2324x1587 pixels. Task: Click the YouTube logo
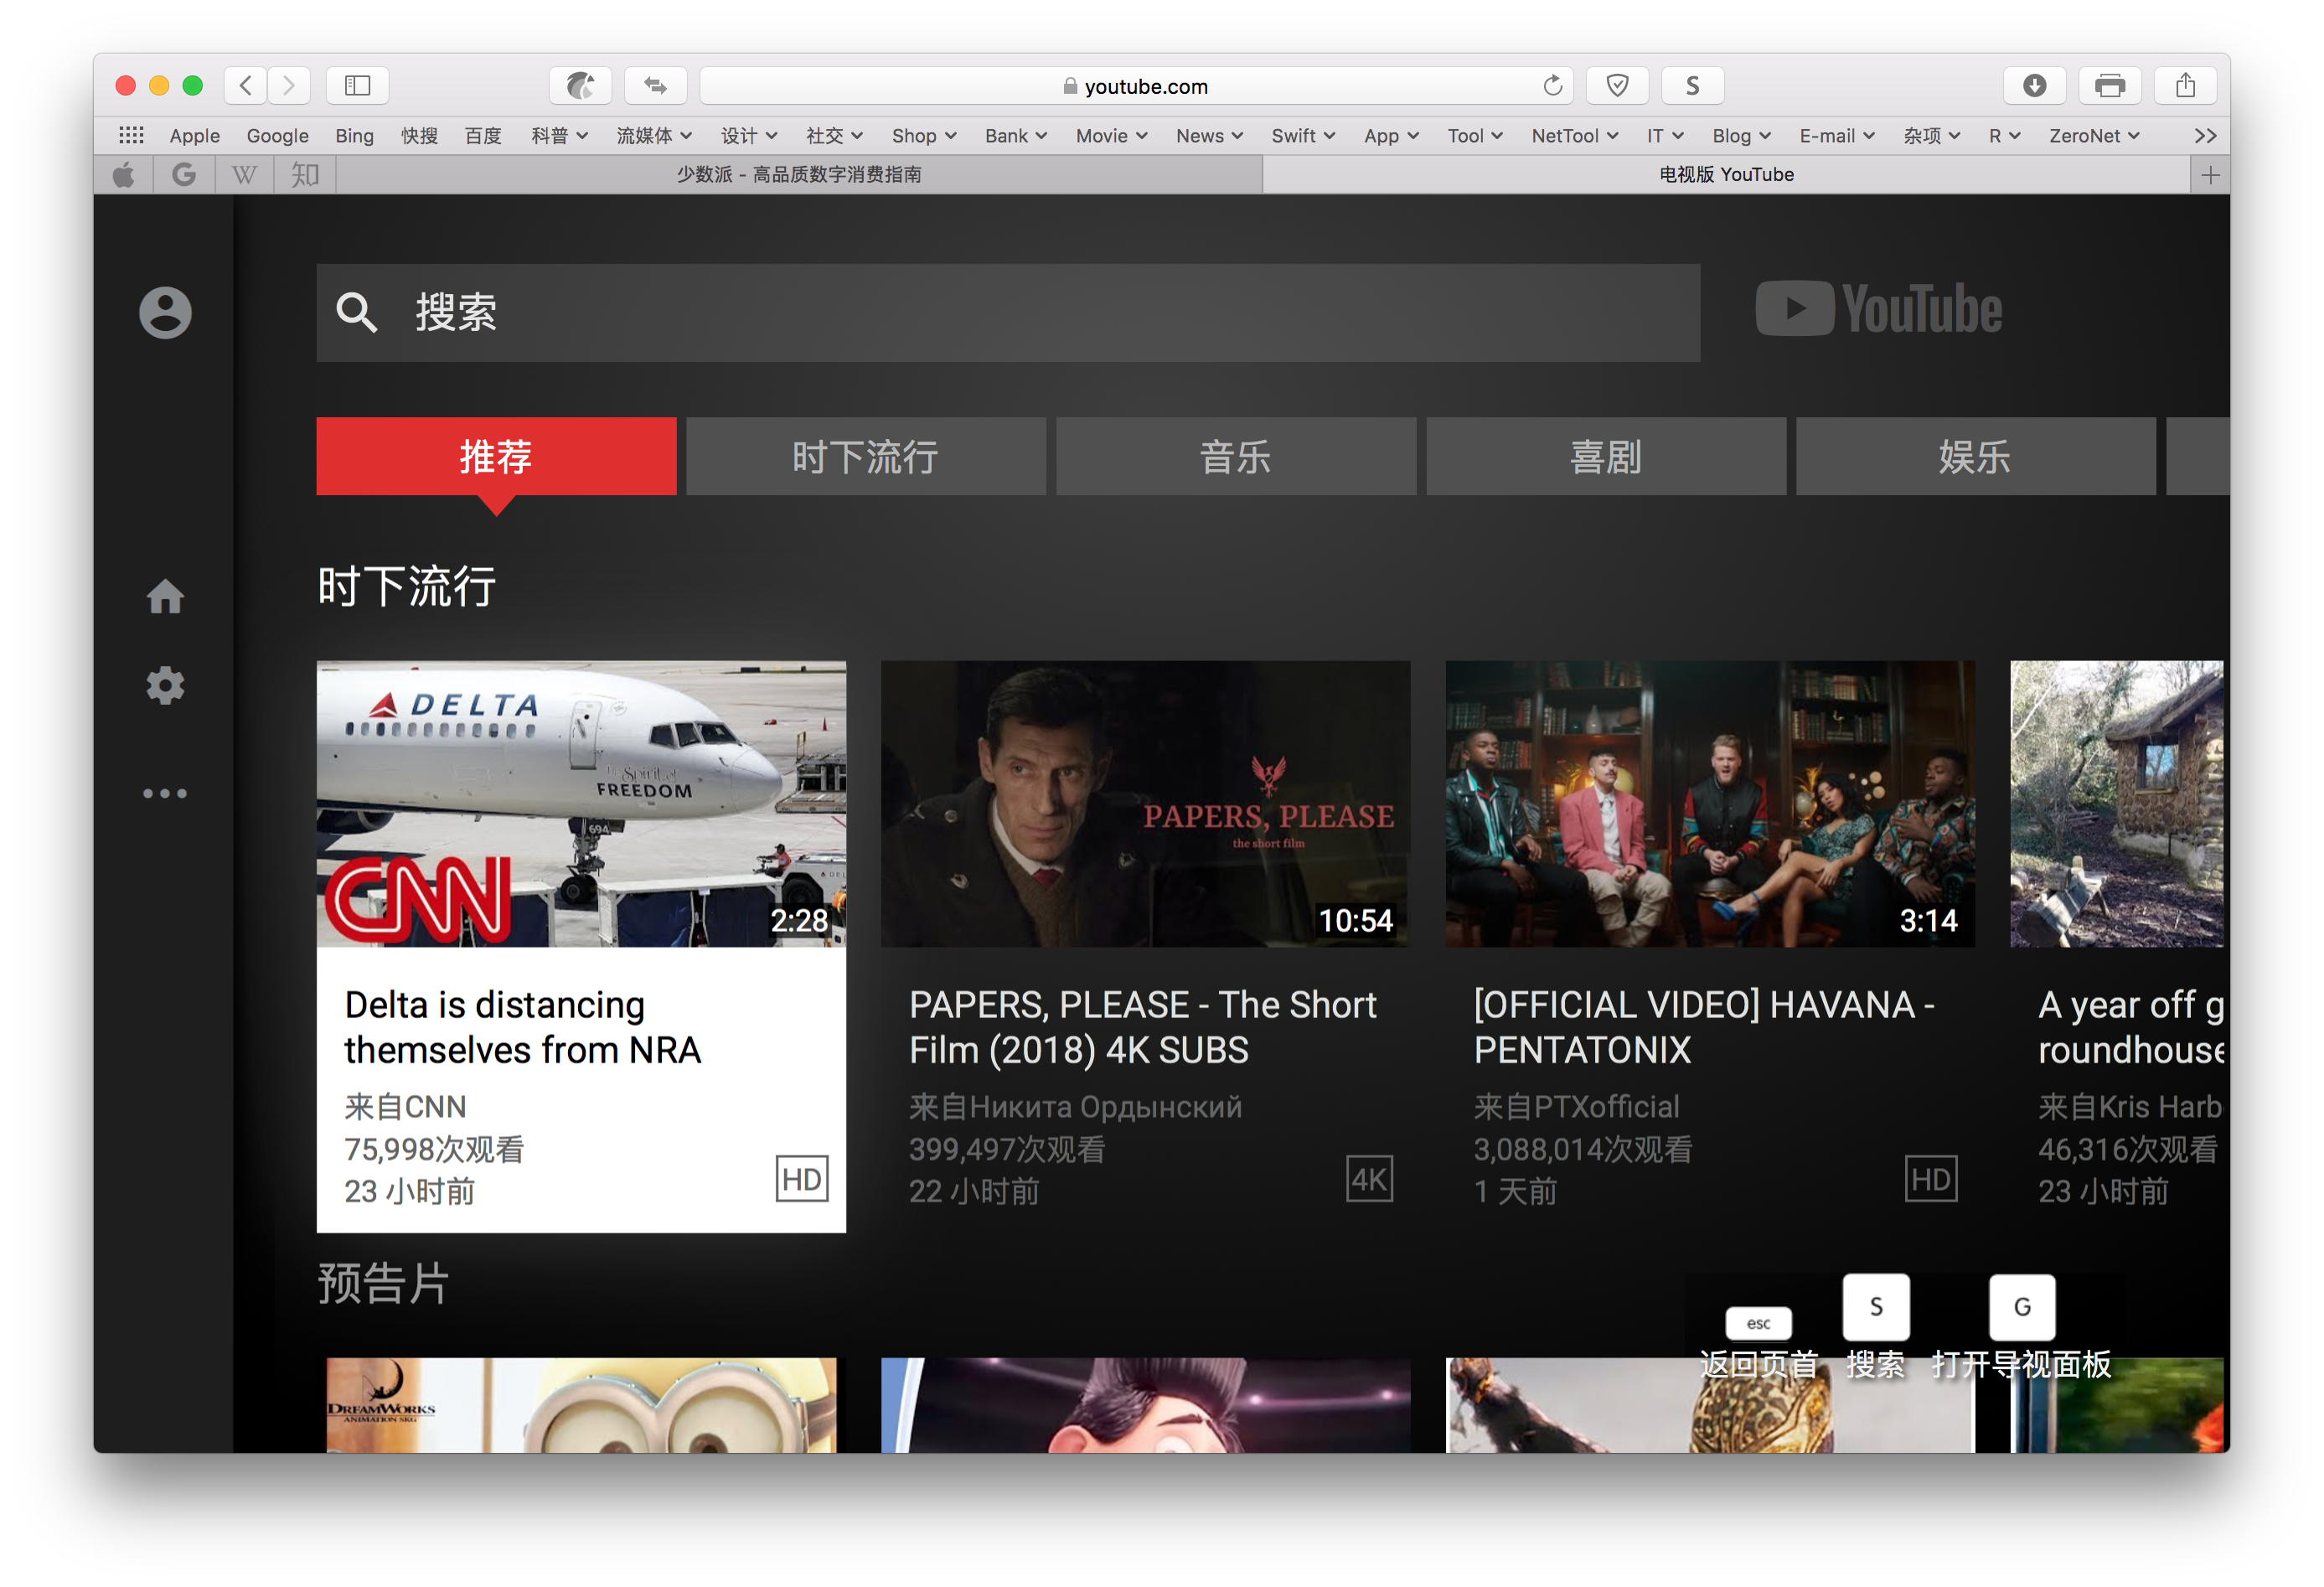pyautogui.click(x=1878, y=309)
